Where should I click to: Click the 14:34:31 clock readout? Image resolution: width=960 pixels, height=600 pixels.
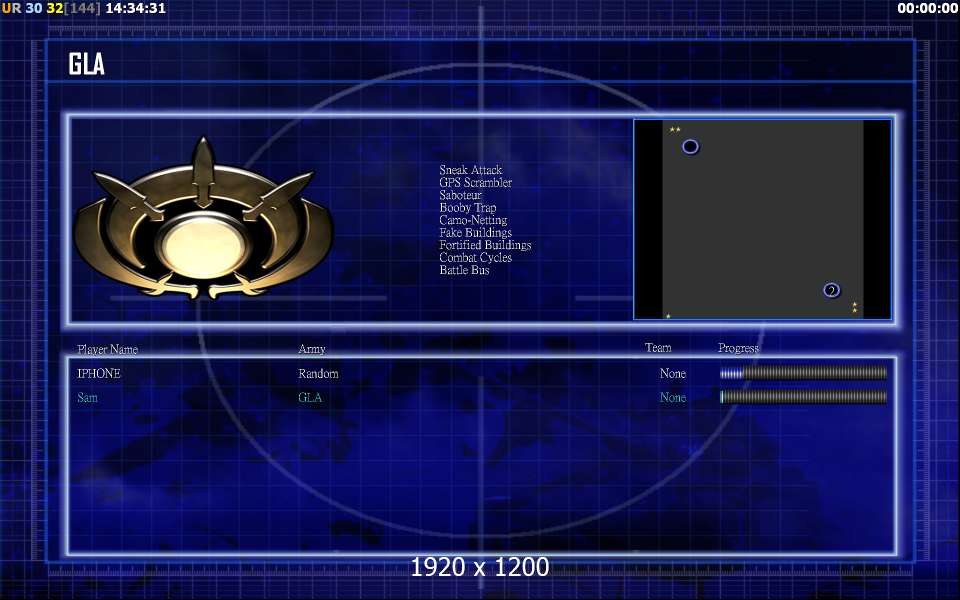(x=135, y=8)
